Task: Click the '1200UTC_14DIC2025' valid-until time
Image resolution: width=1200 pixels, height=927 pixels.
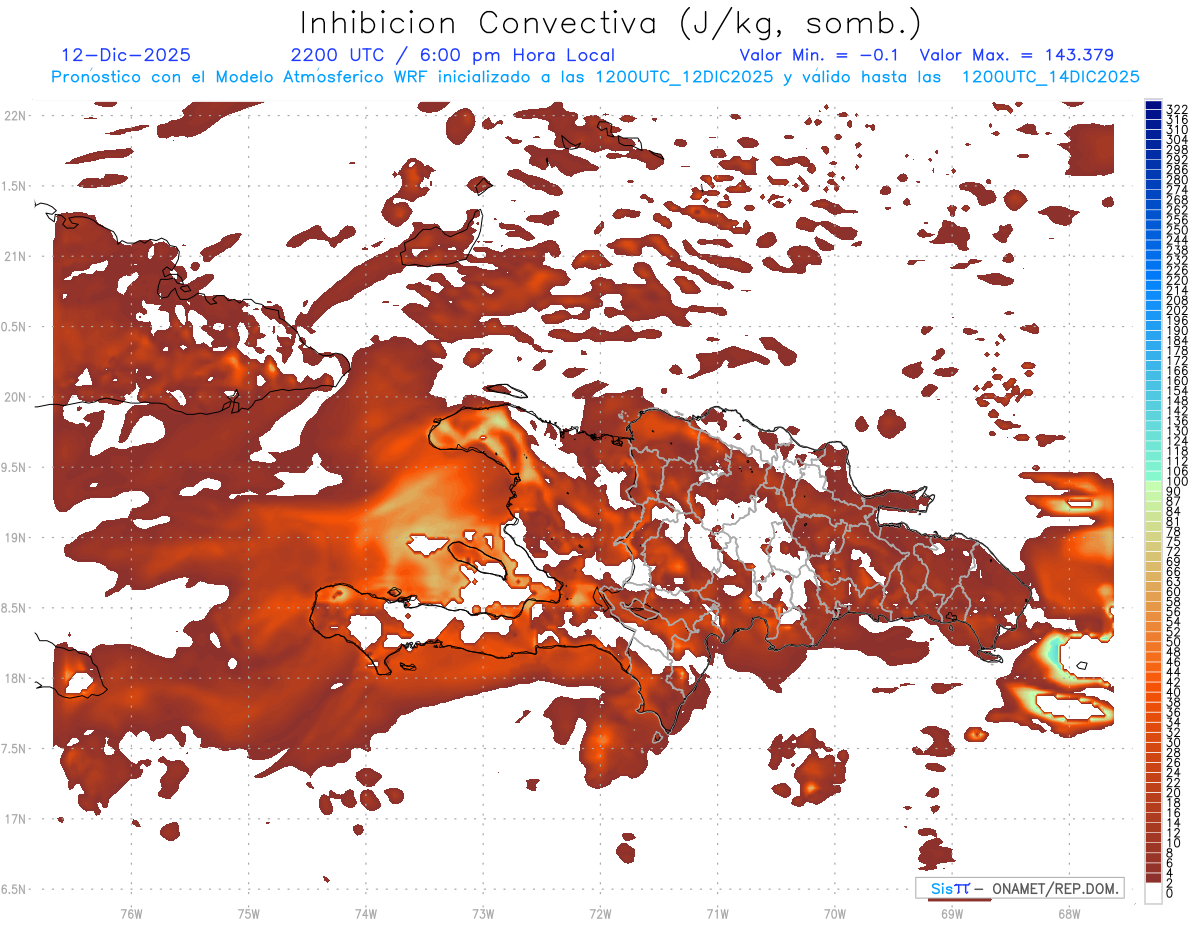Action: coord(1050,77)
